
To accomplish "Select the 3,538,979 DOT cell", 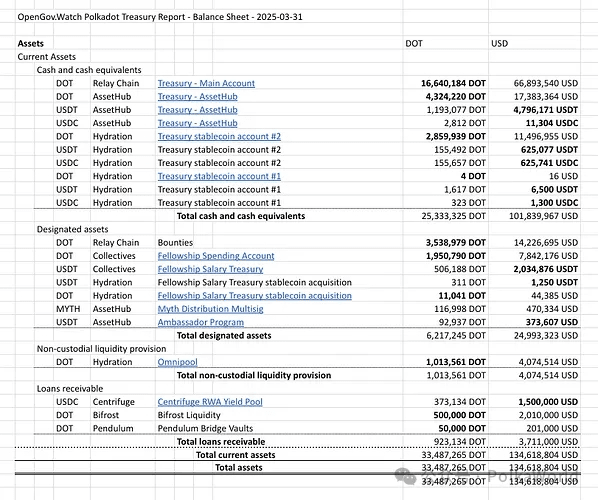I will [x=456, y=243].
